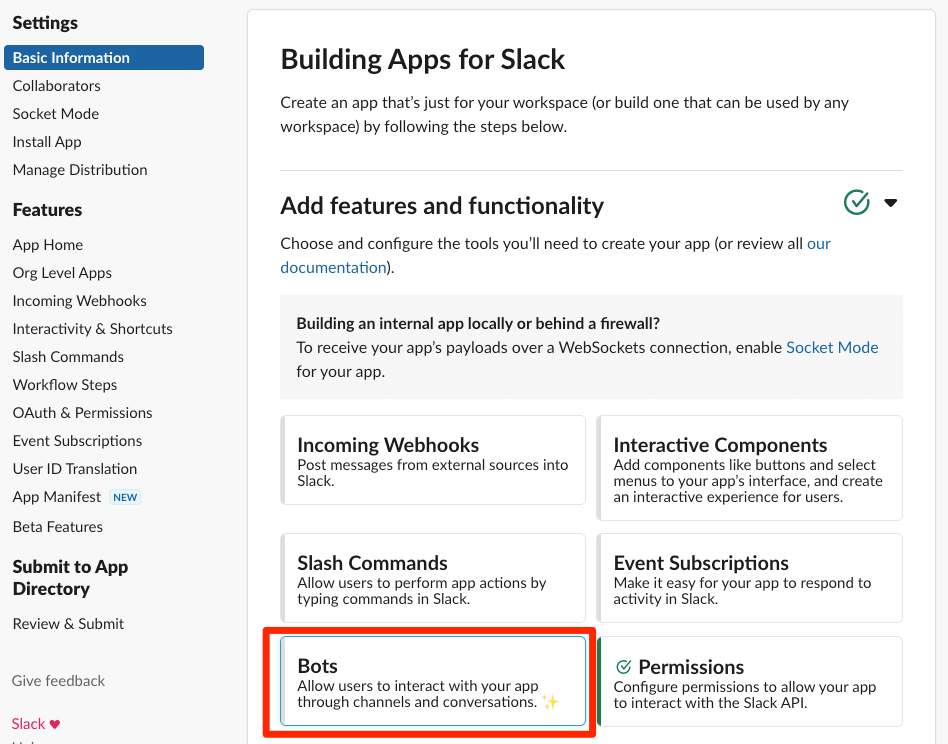Click the Permissions checkmark icon
This screenshot has width=948, height=744.
[x=624, y=667]
